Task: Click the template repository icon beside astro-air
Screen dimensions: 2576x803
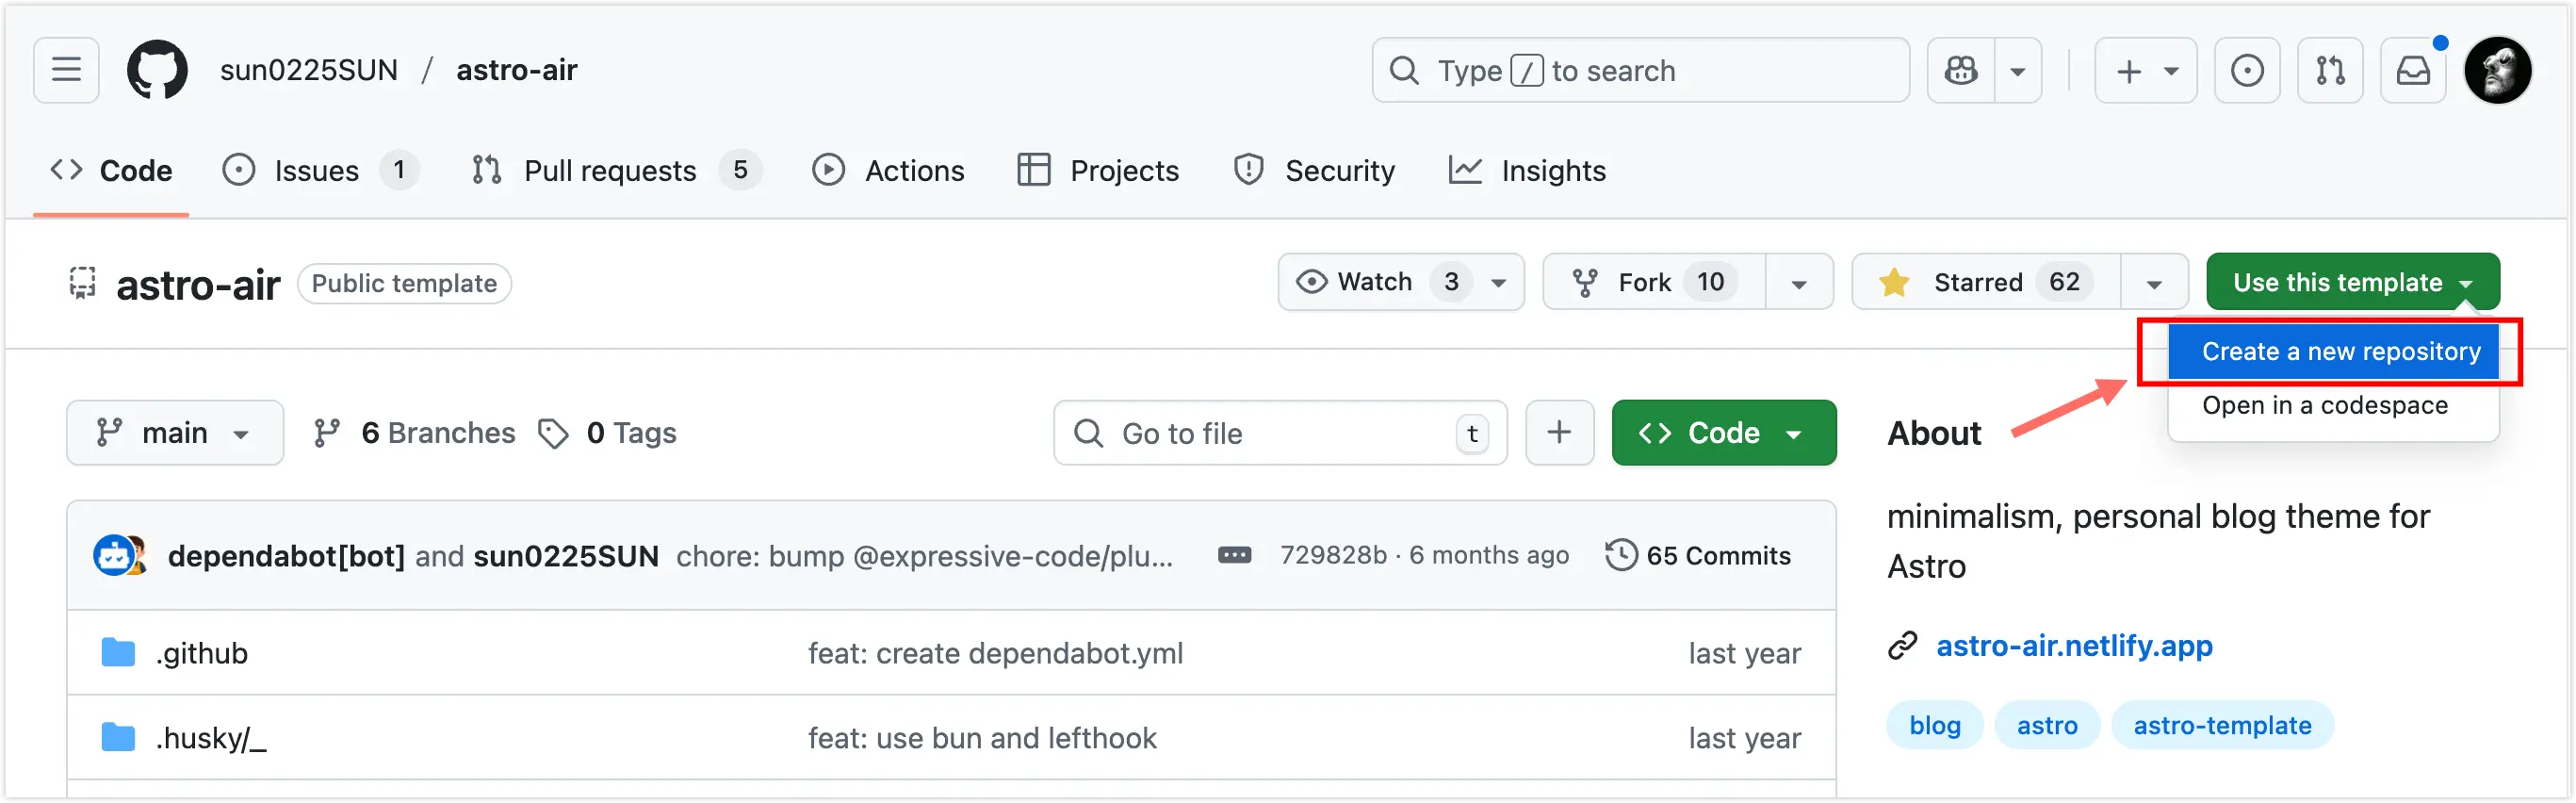Action: pos(83,283)
